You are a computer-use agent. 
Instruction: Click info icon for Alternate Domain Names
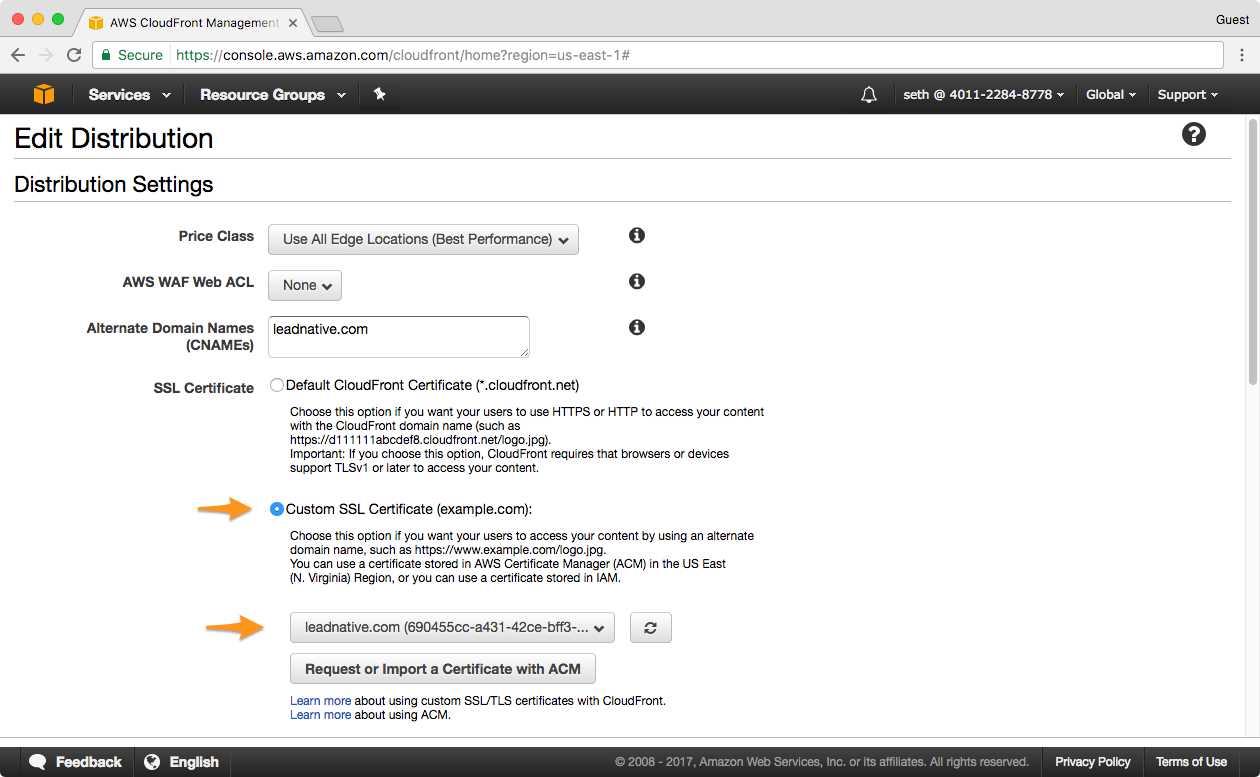pyautogui.click(x=636, y=328)
